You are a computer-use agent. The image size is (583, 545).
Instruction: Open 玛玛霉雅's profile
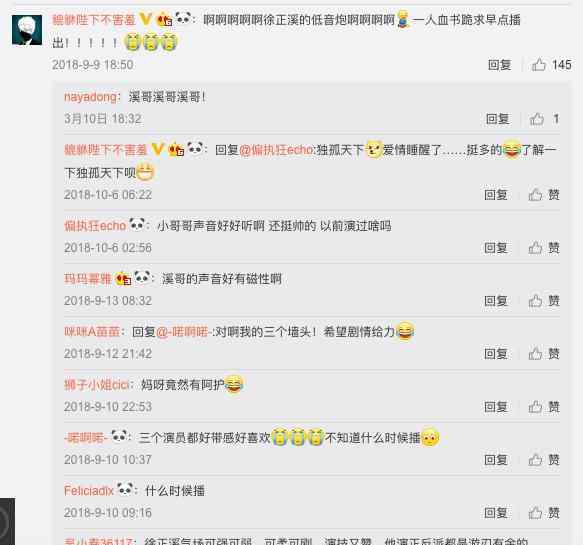point(88,279)
